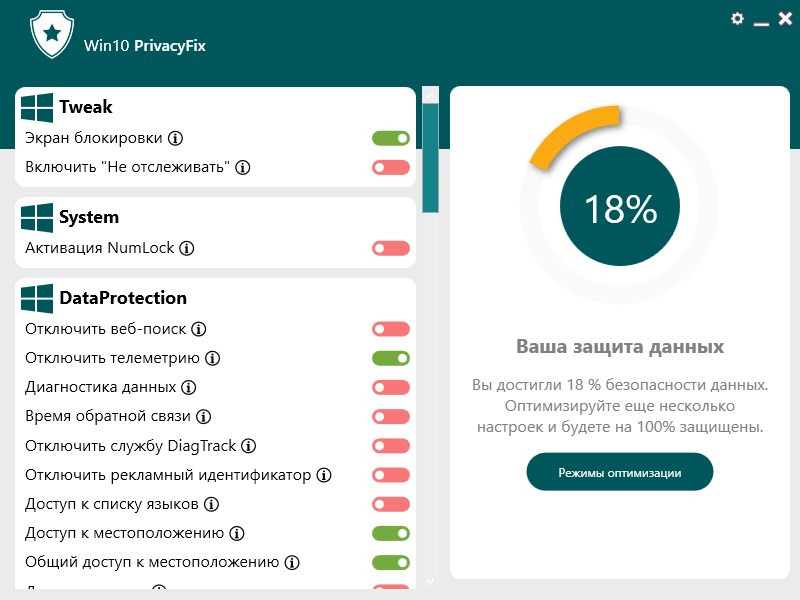Enable the "Отключить веб-поиск" toggle
Image resolution: width=800 pixels, height=600 pixels.
pos(391,328)
